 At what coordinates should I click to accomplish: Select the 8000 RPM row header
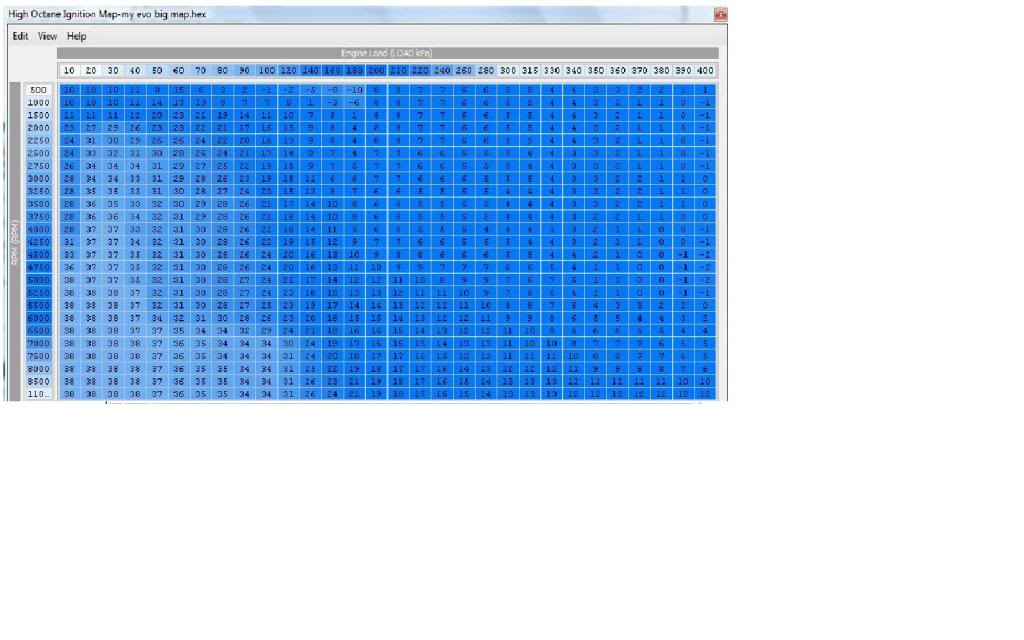pyautogui.click(x=39, y=368)
